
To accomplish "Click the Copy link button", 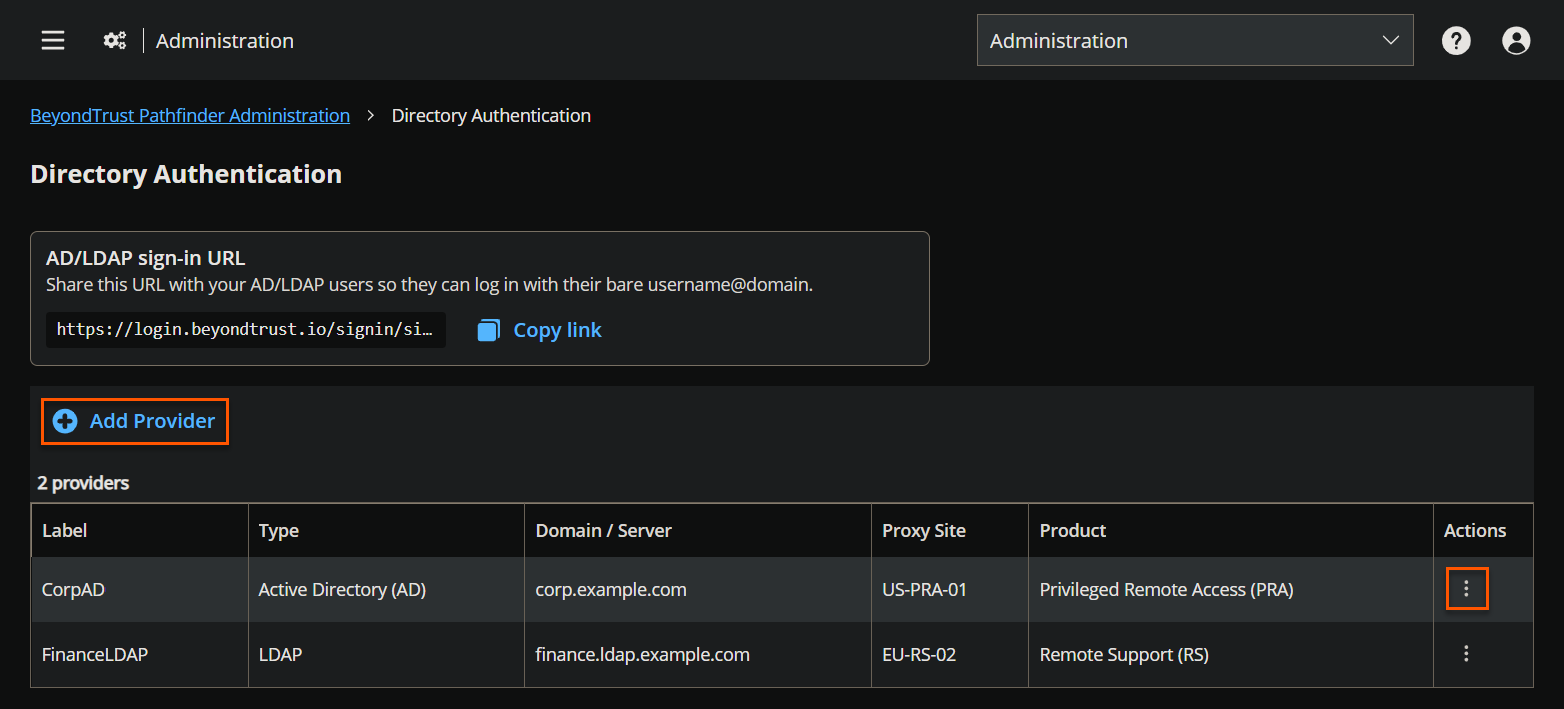I will coord(540,330).
